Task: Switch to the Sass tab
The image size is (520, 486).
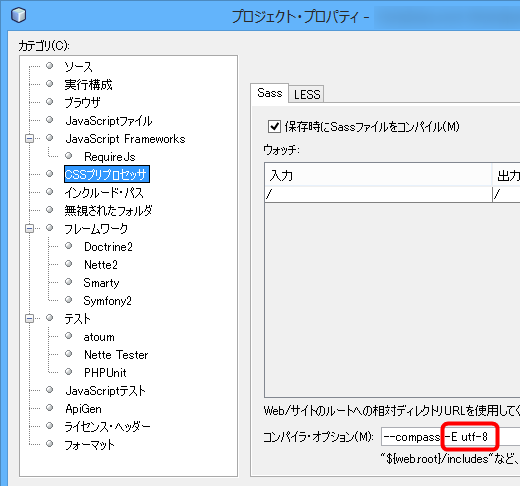Action: pyautogui.click(x=269, y=93)
